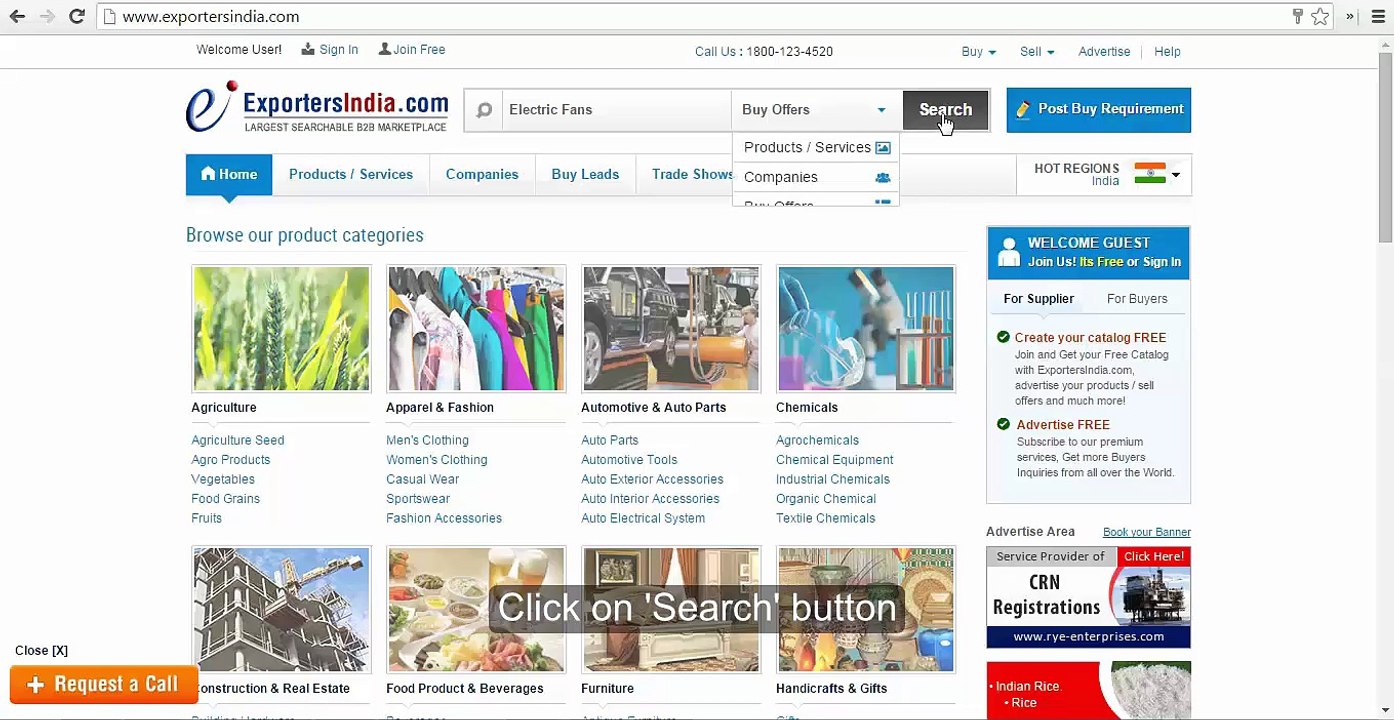
Task: Click the Agriculture Seed link
Action: click(238, 440)
